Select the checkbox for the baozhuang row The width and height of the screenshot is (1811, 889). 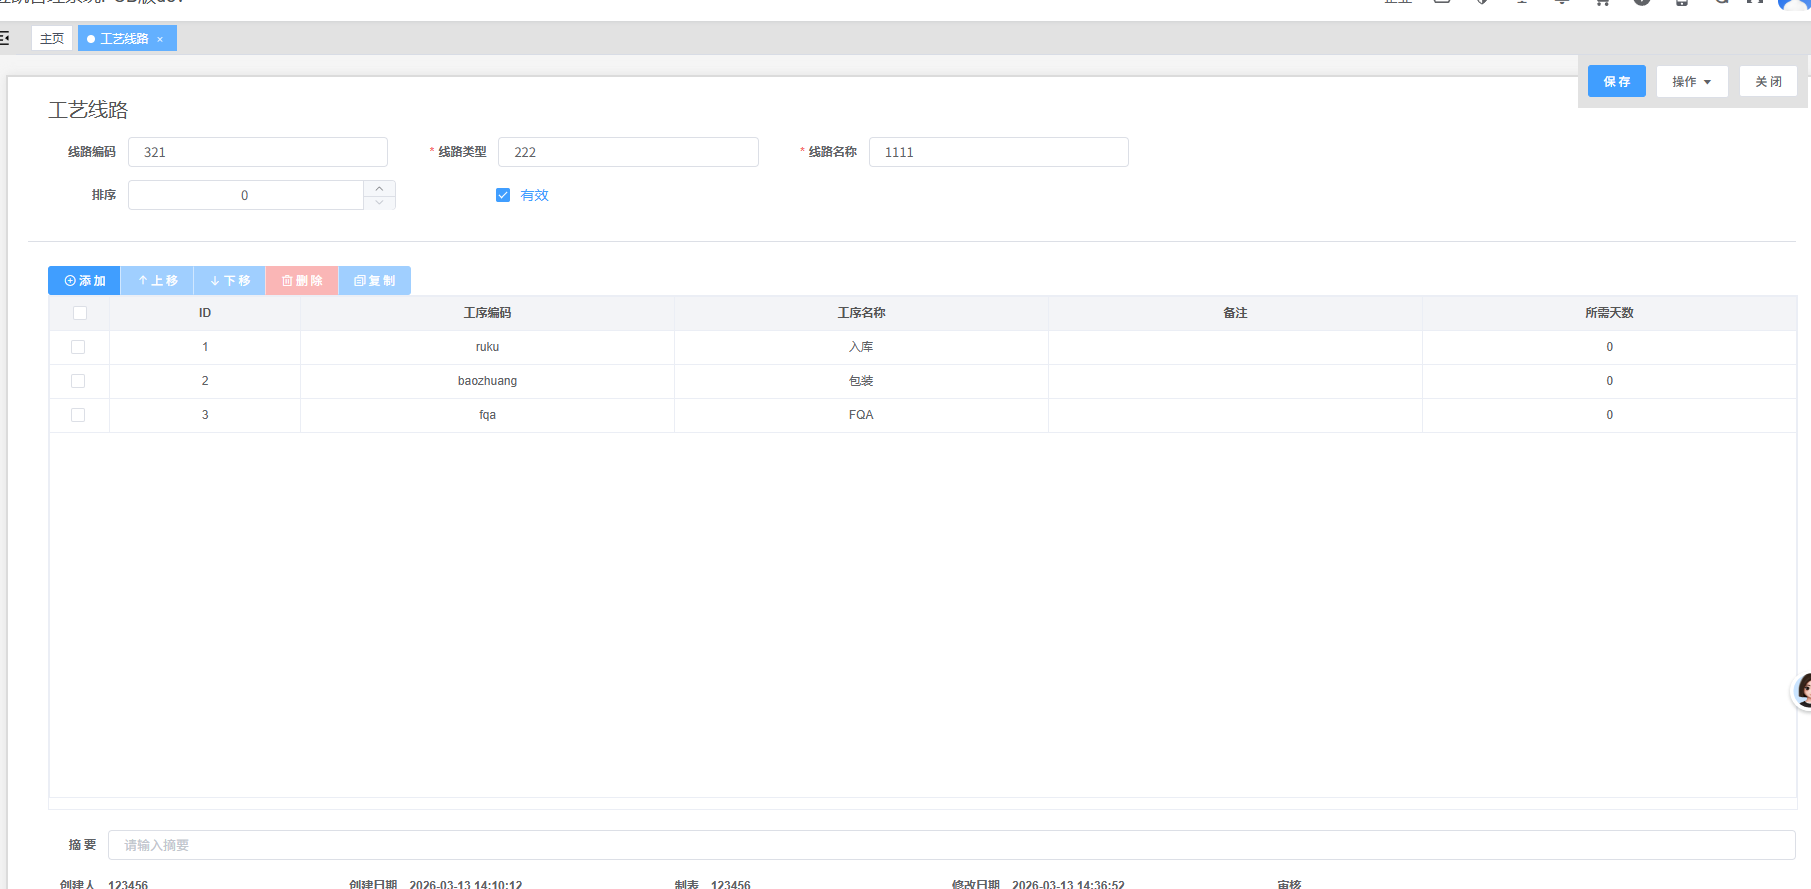click(78, 381)
